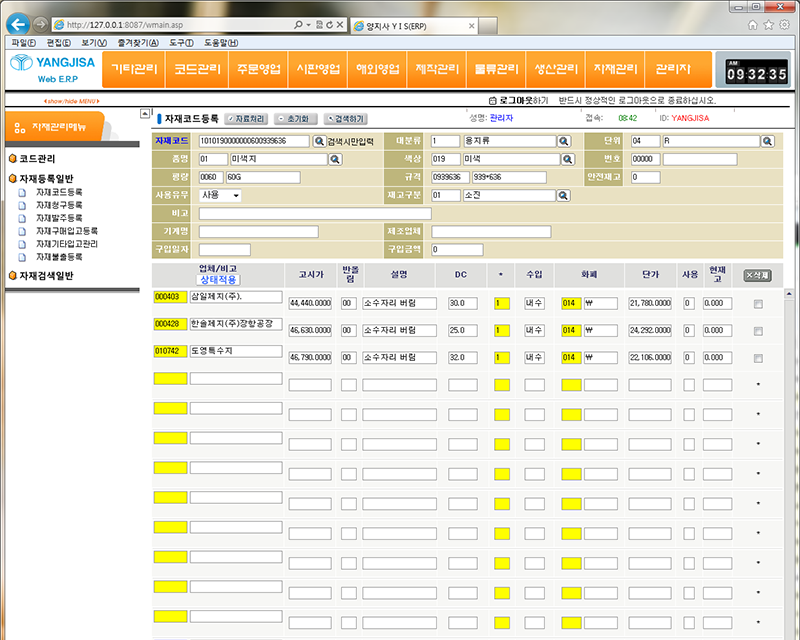Tick the delete checkbox for 한솔제지(주)장항공장 row

click(x=758, y=330)
